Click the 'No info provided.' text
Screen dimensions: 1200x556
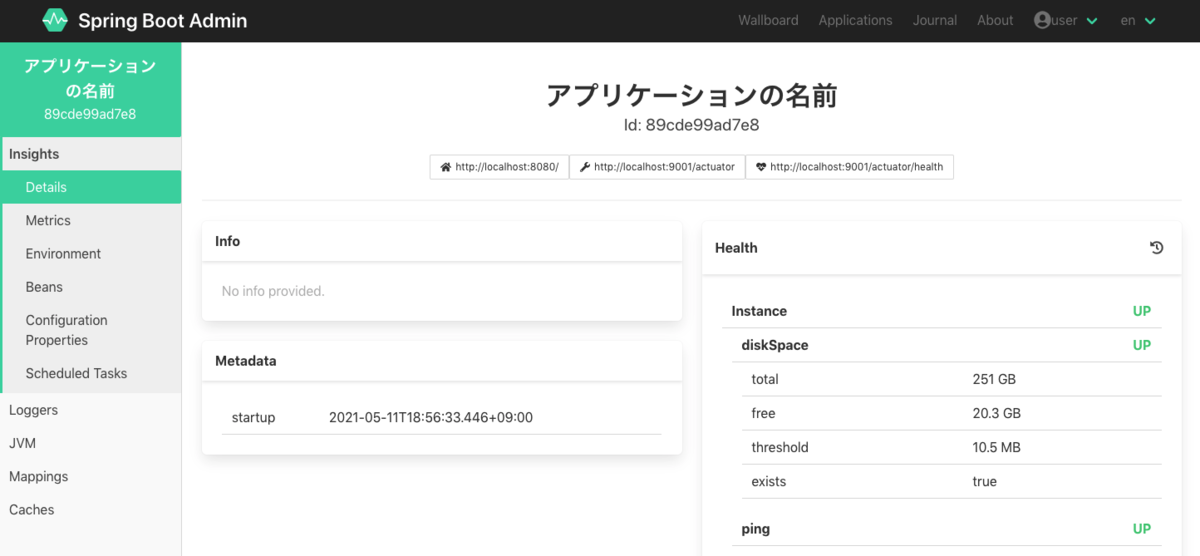tap(273, 291)
